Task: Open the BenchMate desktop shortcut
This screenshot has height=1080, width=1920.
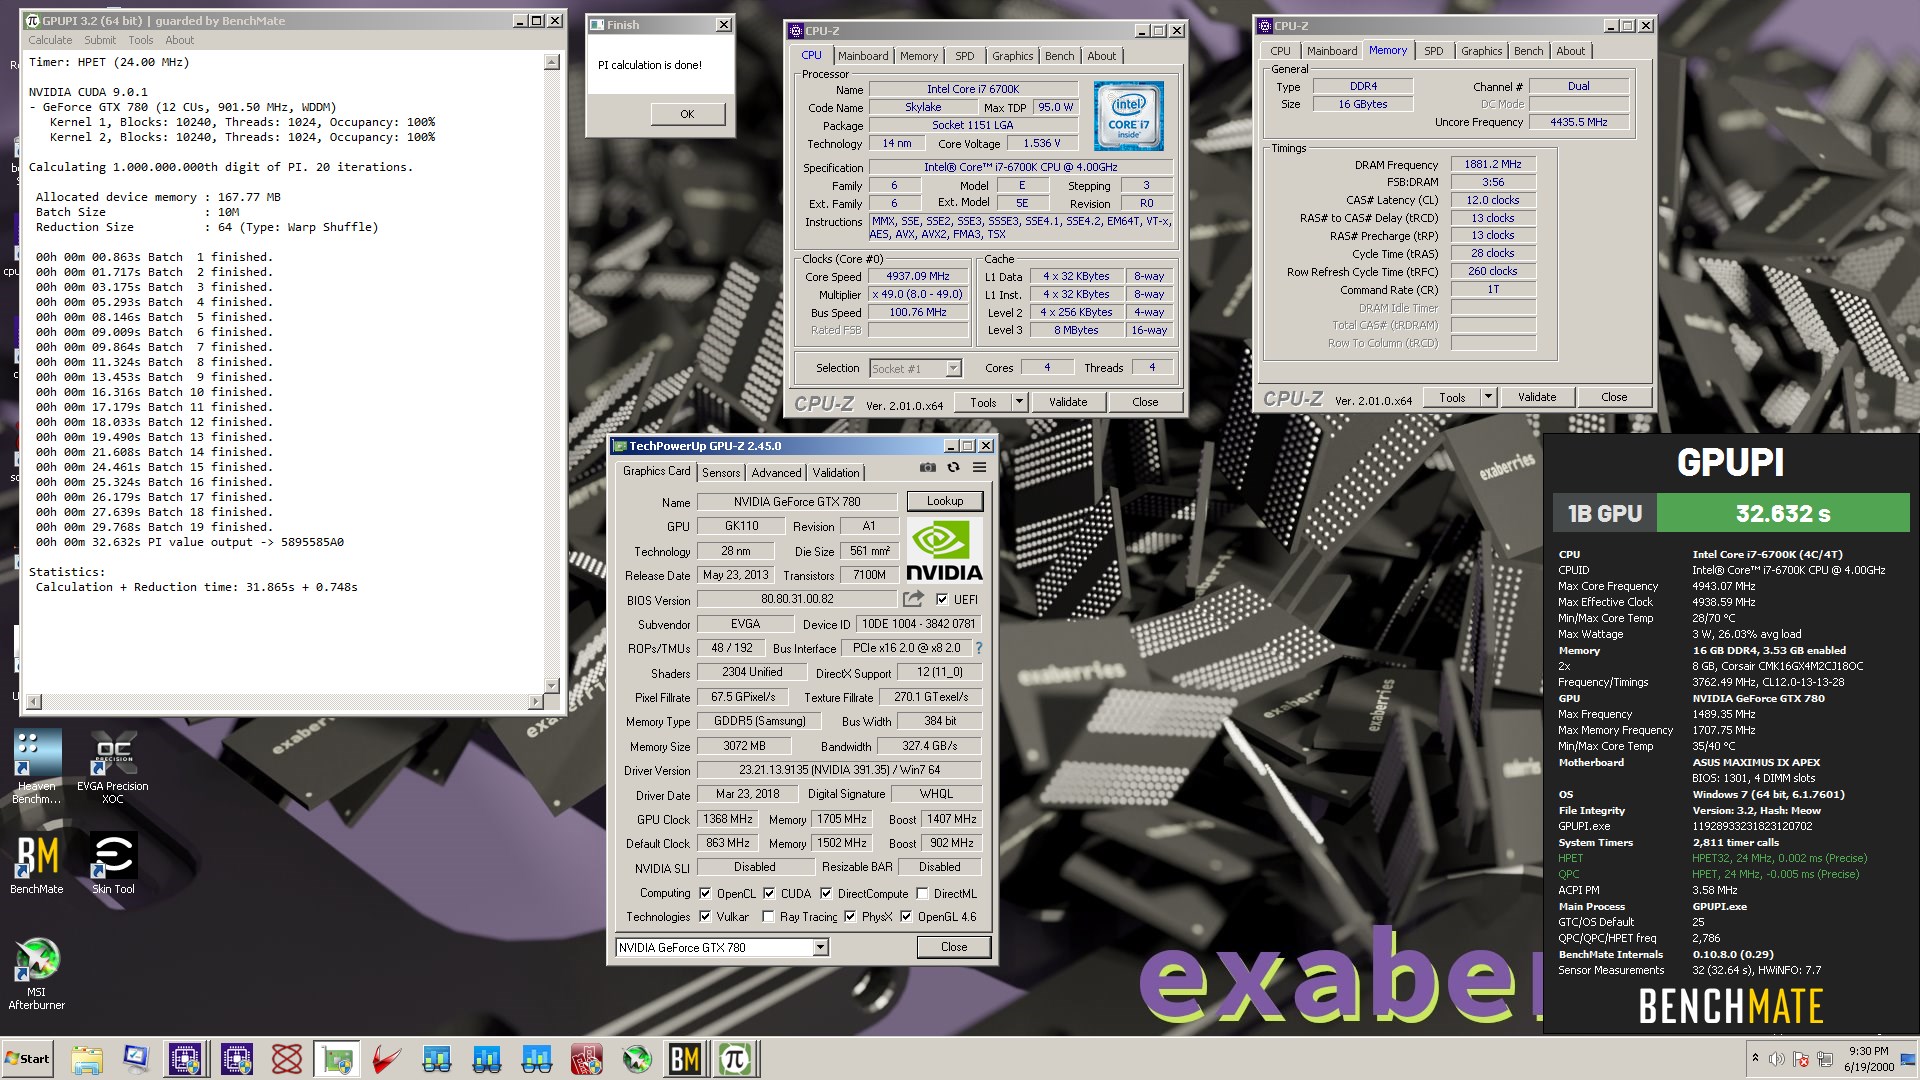Action: coord(37,864)
